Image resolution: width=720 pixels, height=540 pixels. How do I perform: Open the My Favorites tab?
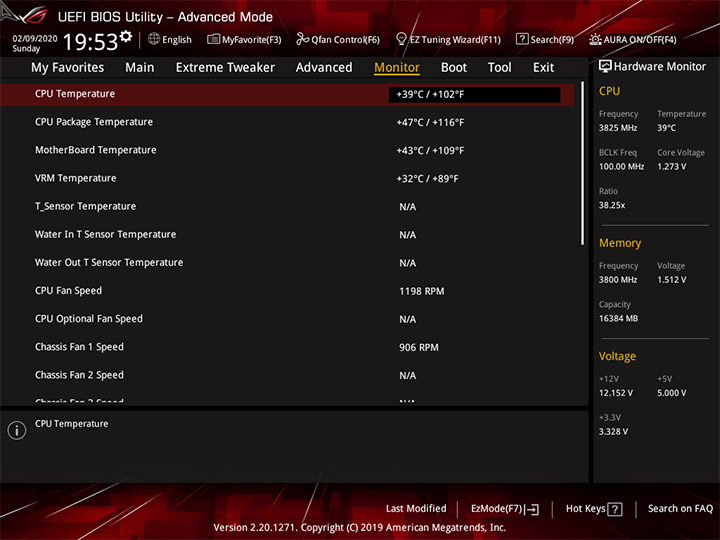68,68
